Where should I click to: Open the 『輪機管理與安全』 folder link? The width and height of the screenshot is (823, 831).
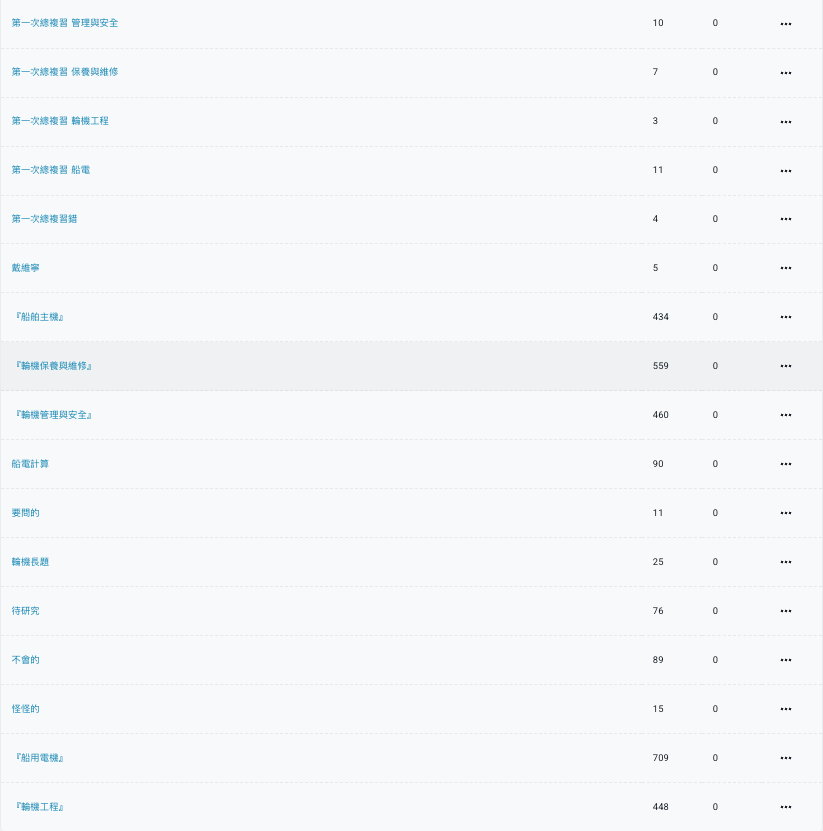(x=52, y=415)
